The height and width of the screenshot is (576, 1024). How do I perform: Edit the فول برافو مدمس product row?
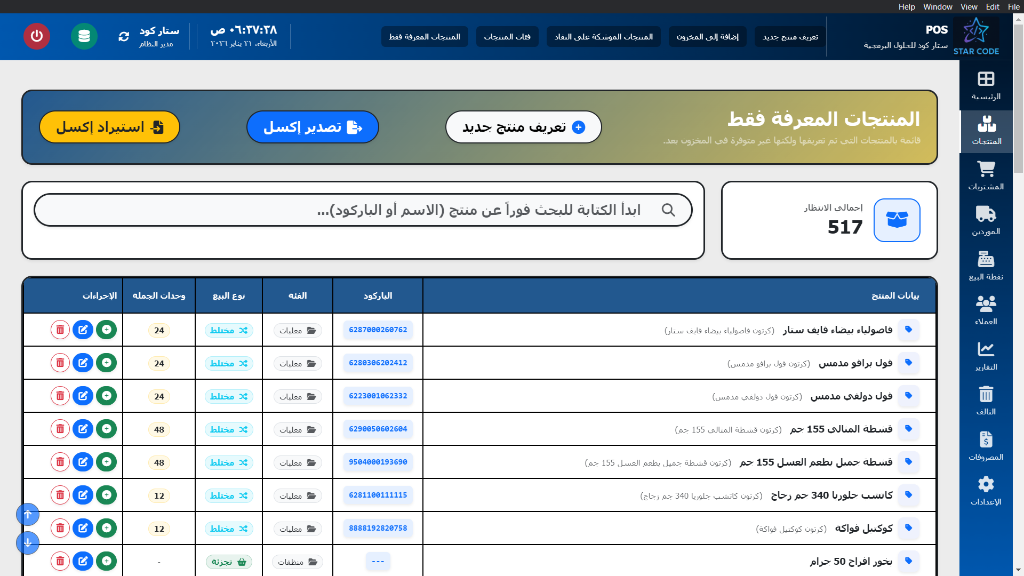[x=83, y=363]
